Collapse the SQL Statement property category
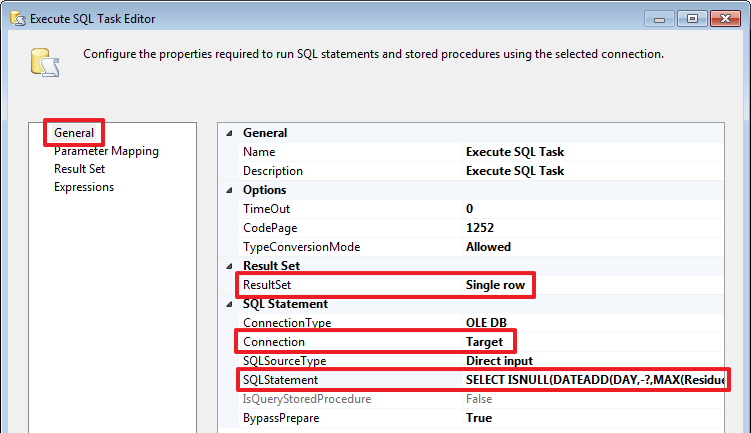 click(229, 304)
